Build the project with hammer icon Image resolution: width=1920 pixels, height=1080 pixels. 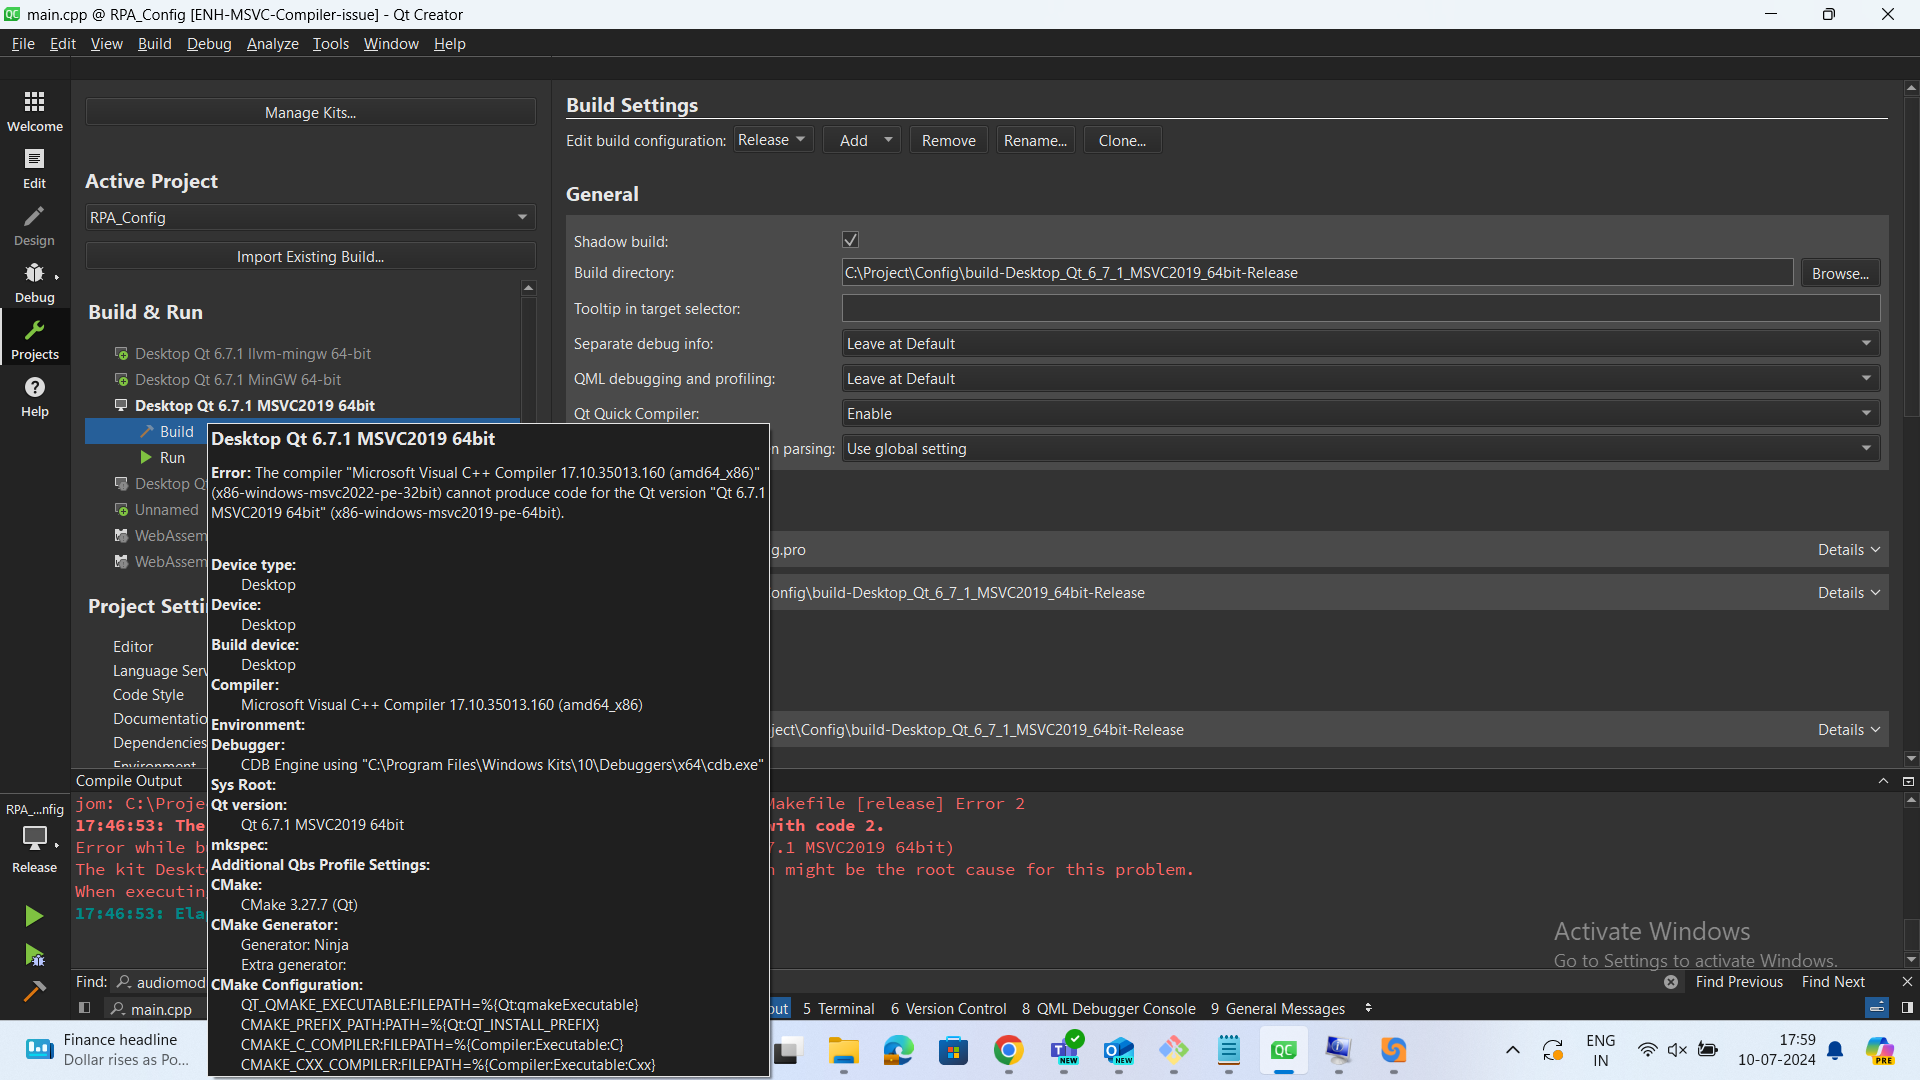(34, 991)
